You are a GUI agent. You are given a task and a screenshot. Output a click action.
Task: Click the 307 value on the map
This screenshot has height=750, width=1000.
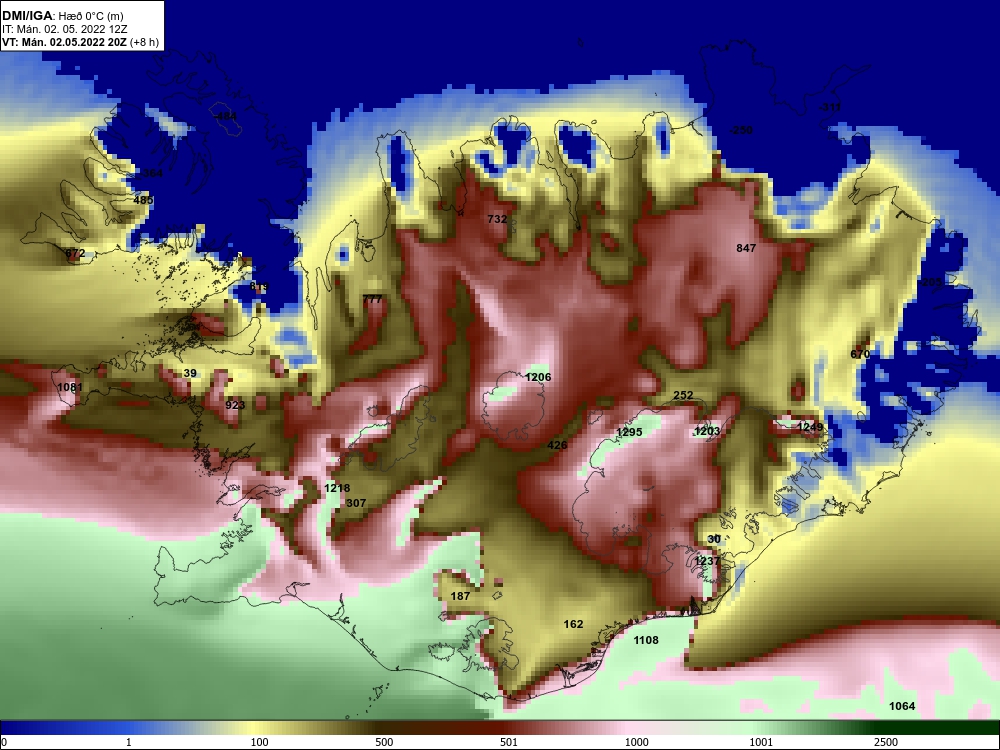tap(356, 503)
